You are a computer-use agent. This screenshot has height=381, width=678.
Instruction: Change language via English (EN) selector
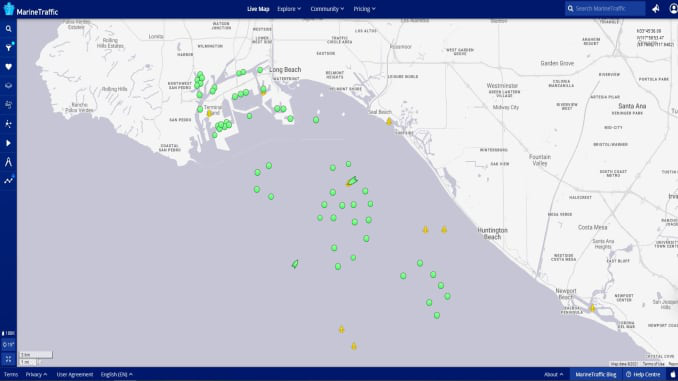[116, 375]
